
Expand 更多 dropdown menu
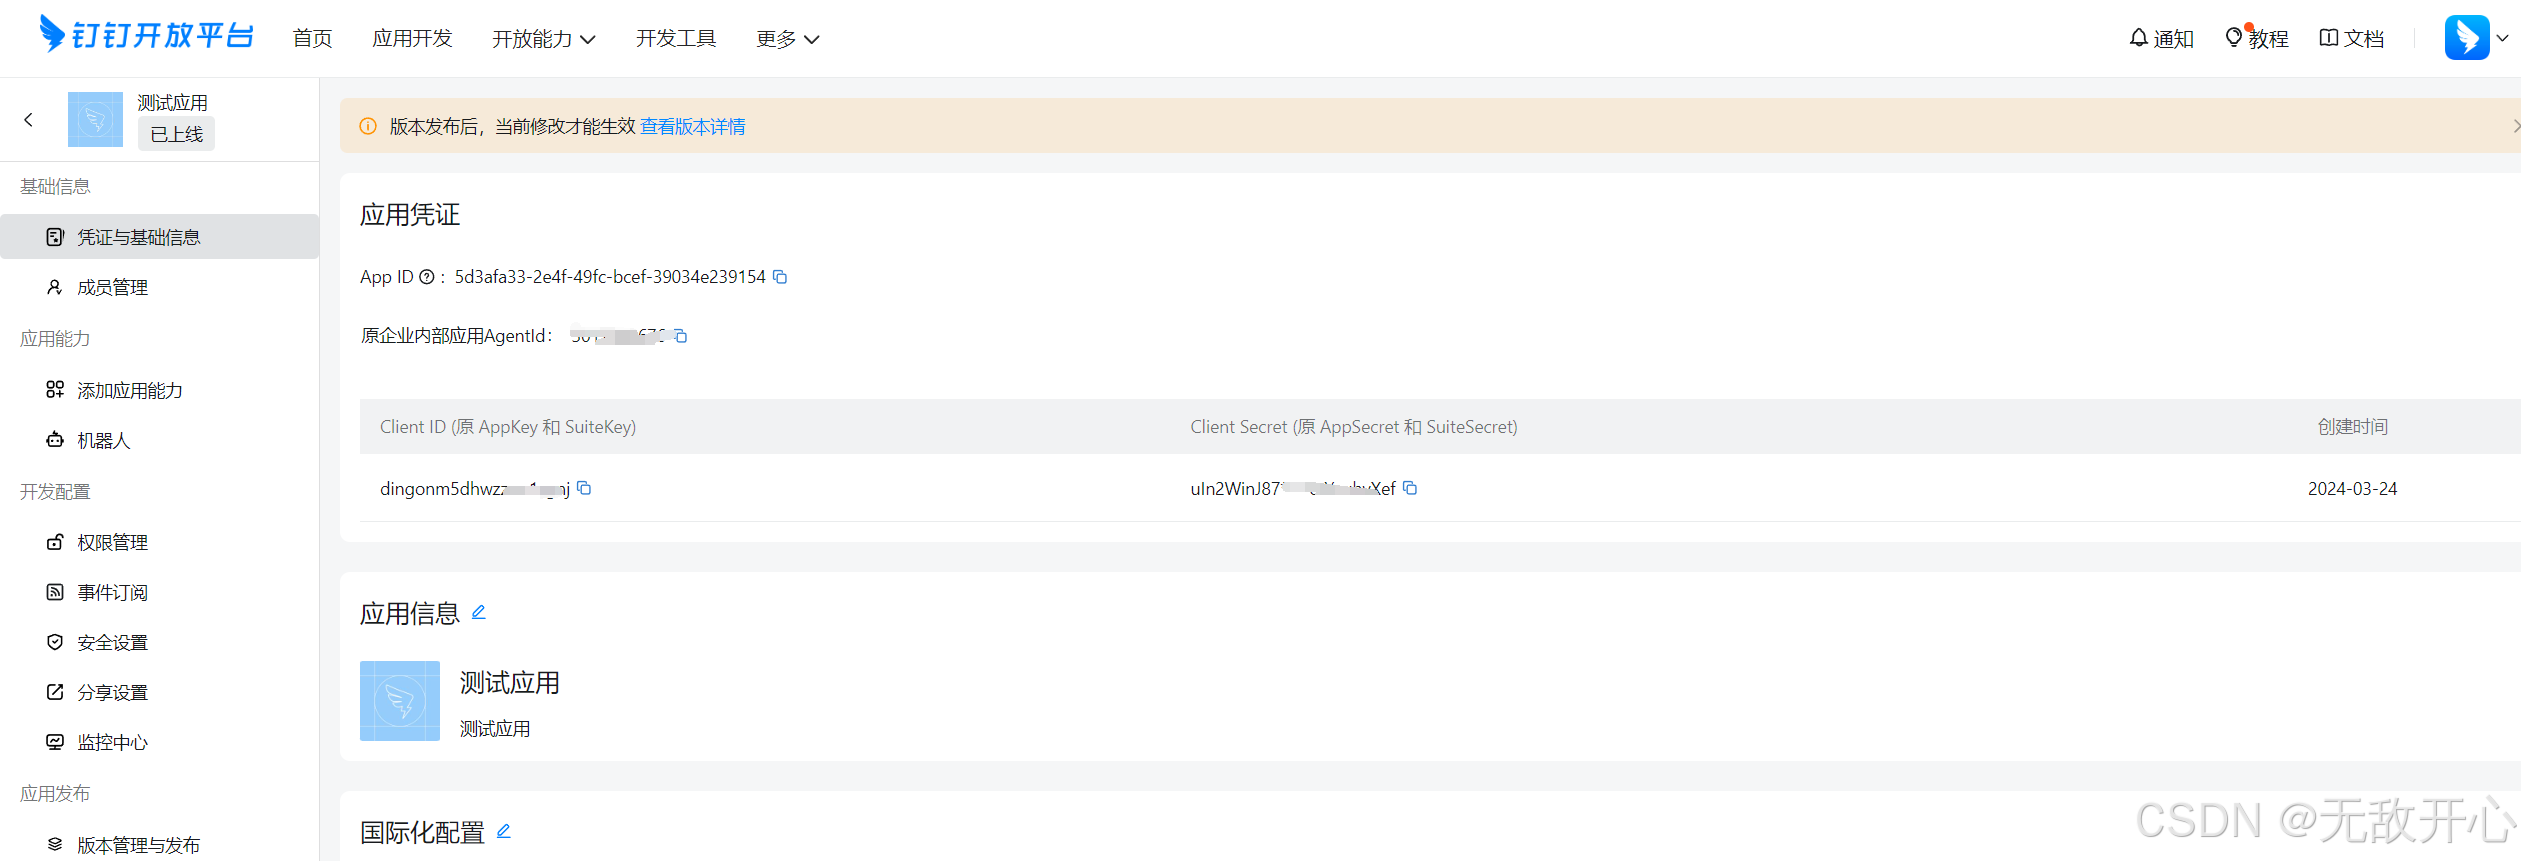point(787,38)
